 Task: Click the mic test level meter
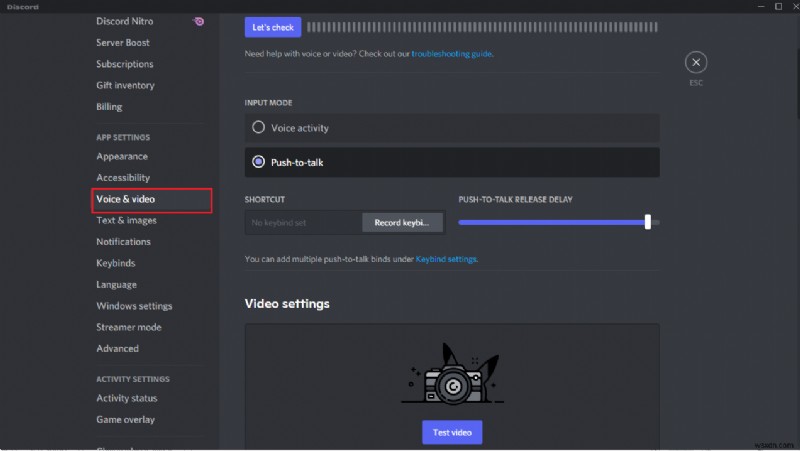pyautogui.click(x=482, y=28)
